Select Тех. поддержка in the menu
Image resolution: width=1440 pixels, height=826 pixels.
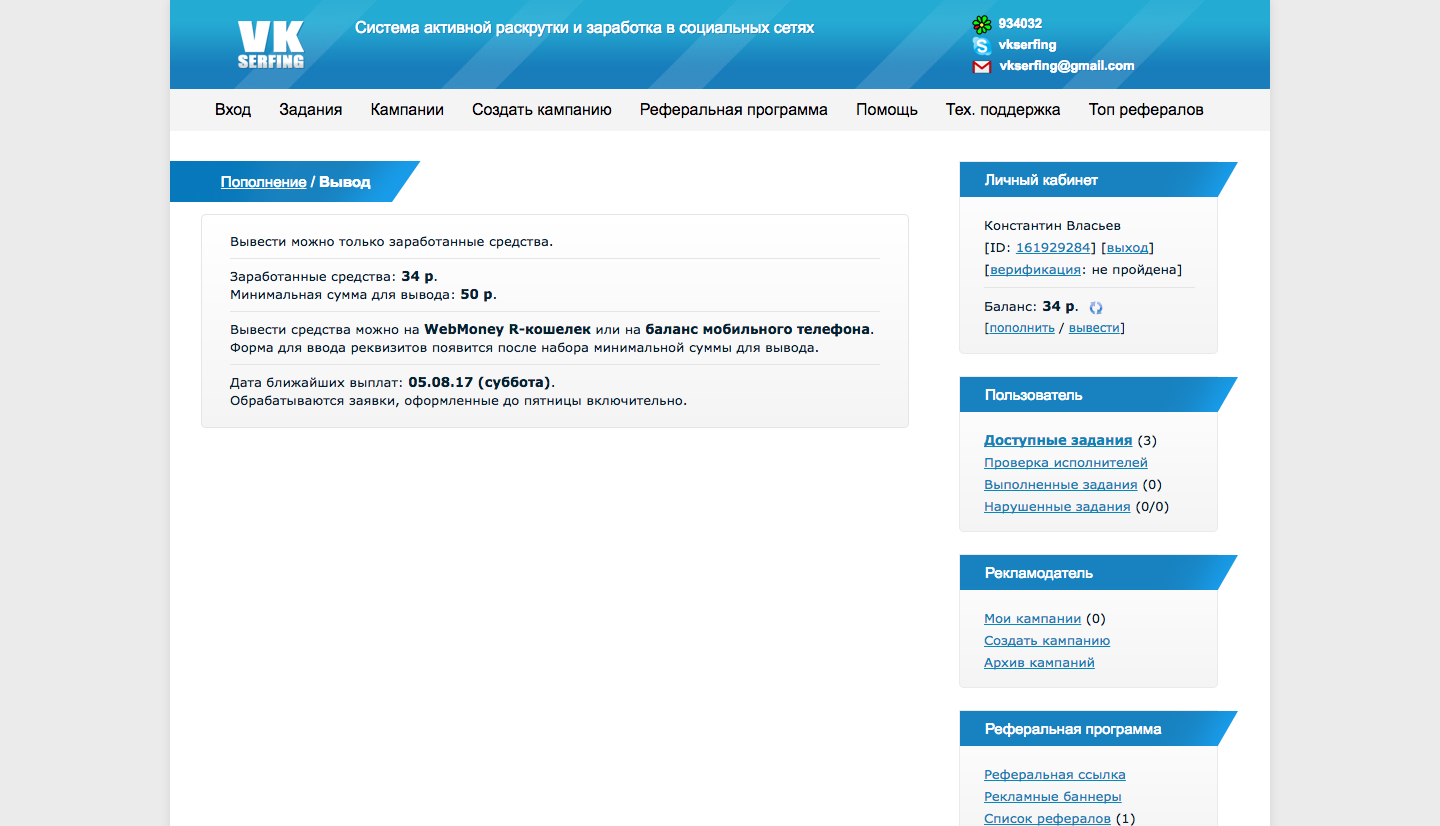pos(1003,110)
